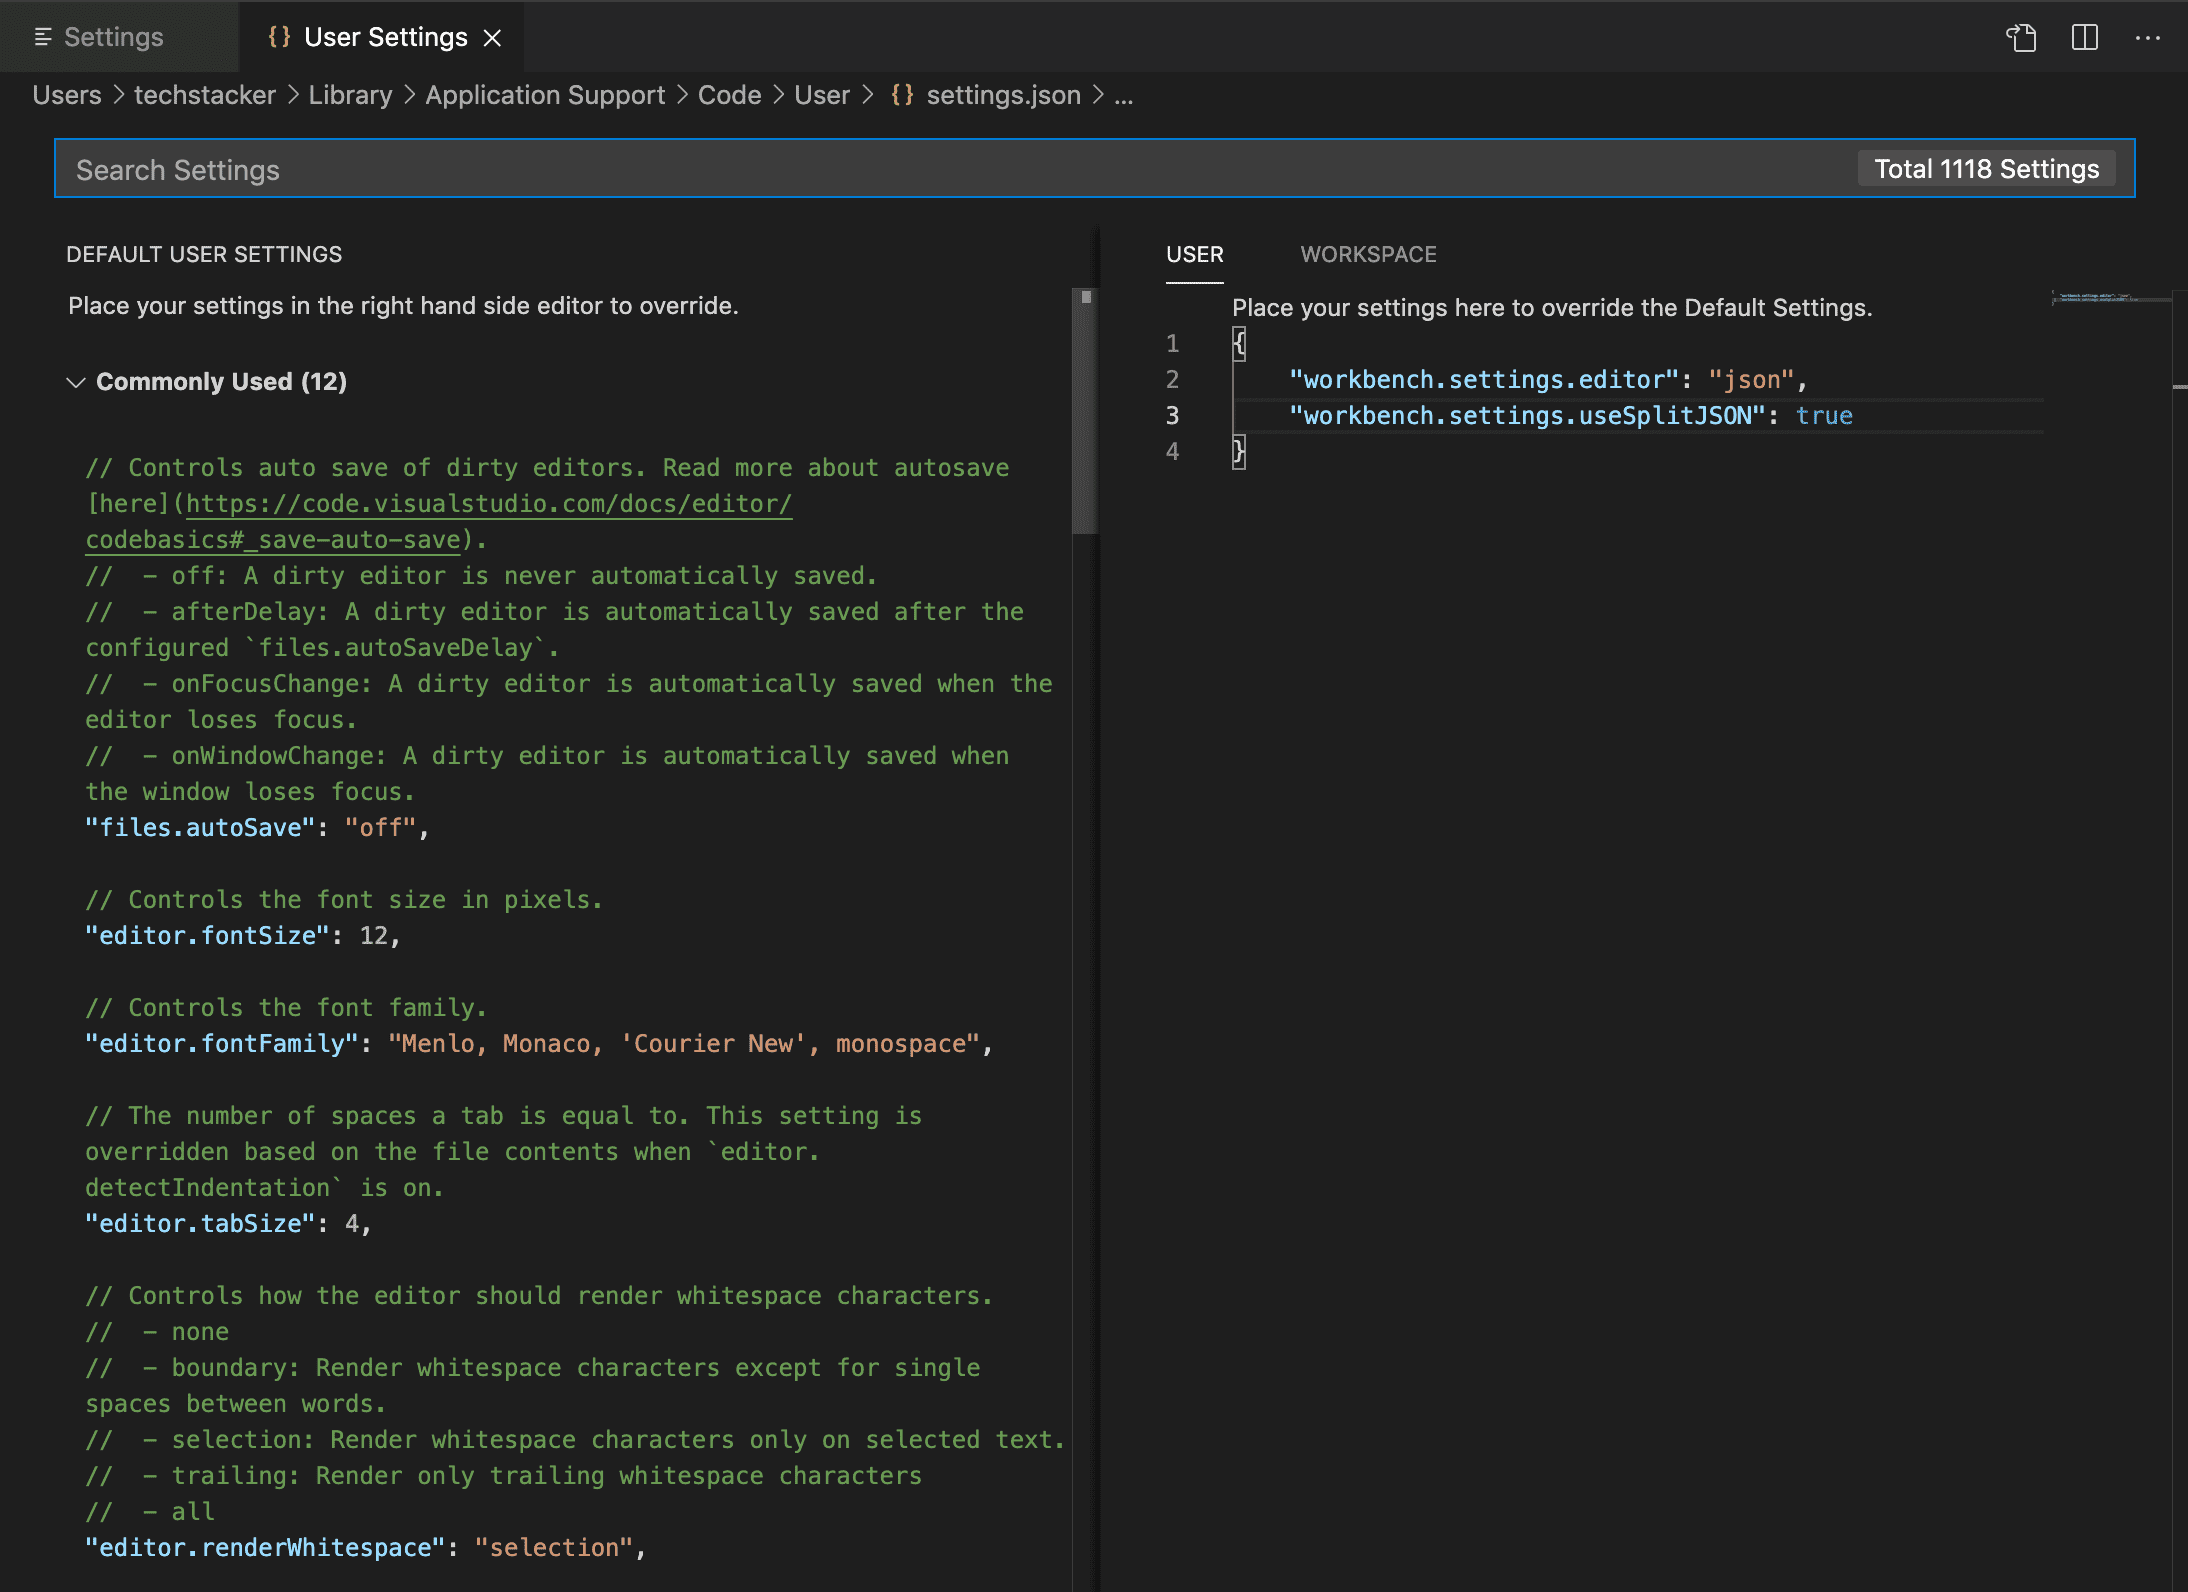This screenshot has height=1592, width=2188.
Task: Toggle the useSplitJSON value to false
Action: click(x=1824, y=415)
